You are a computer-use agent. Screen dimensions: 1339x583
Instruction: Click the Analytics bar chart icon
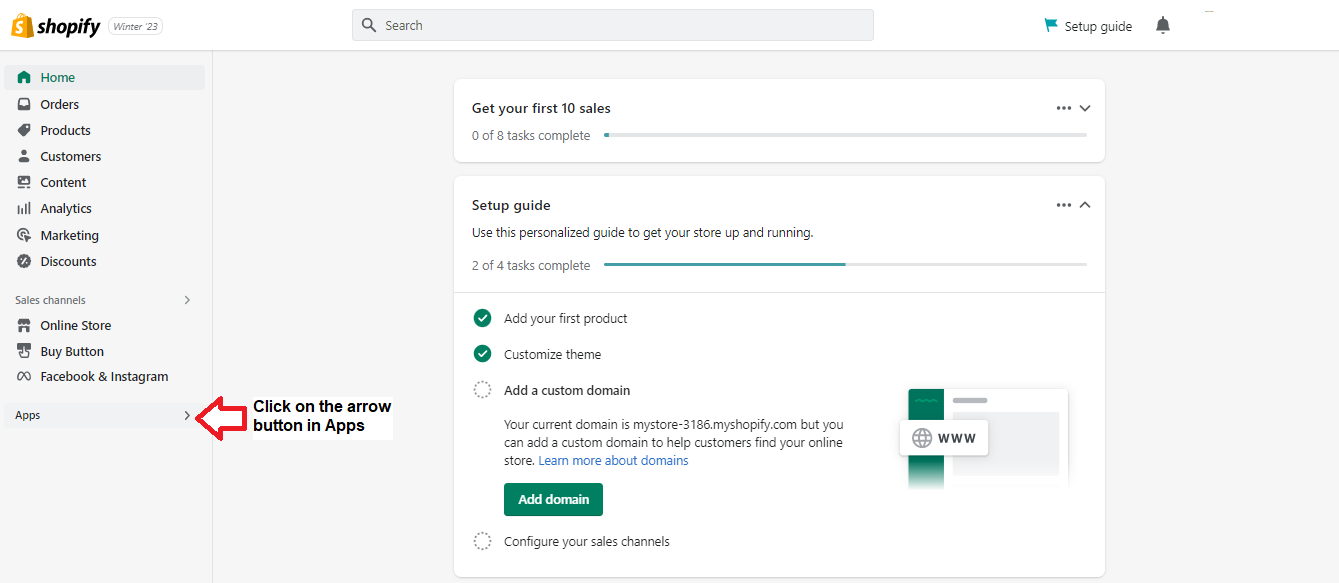click(24, 208)
